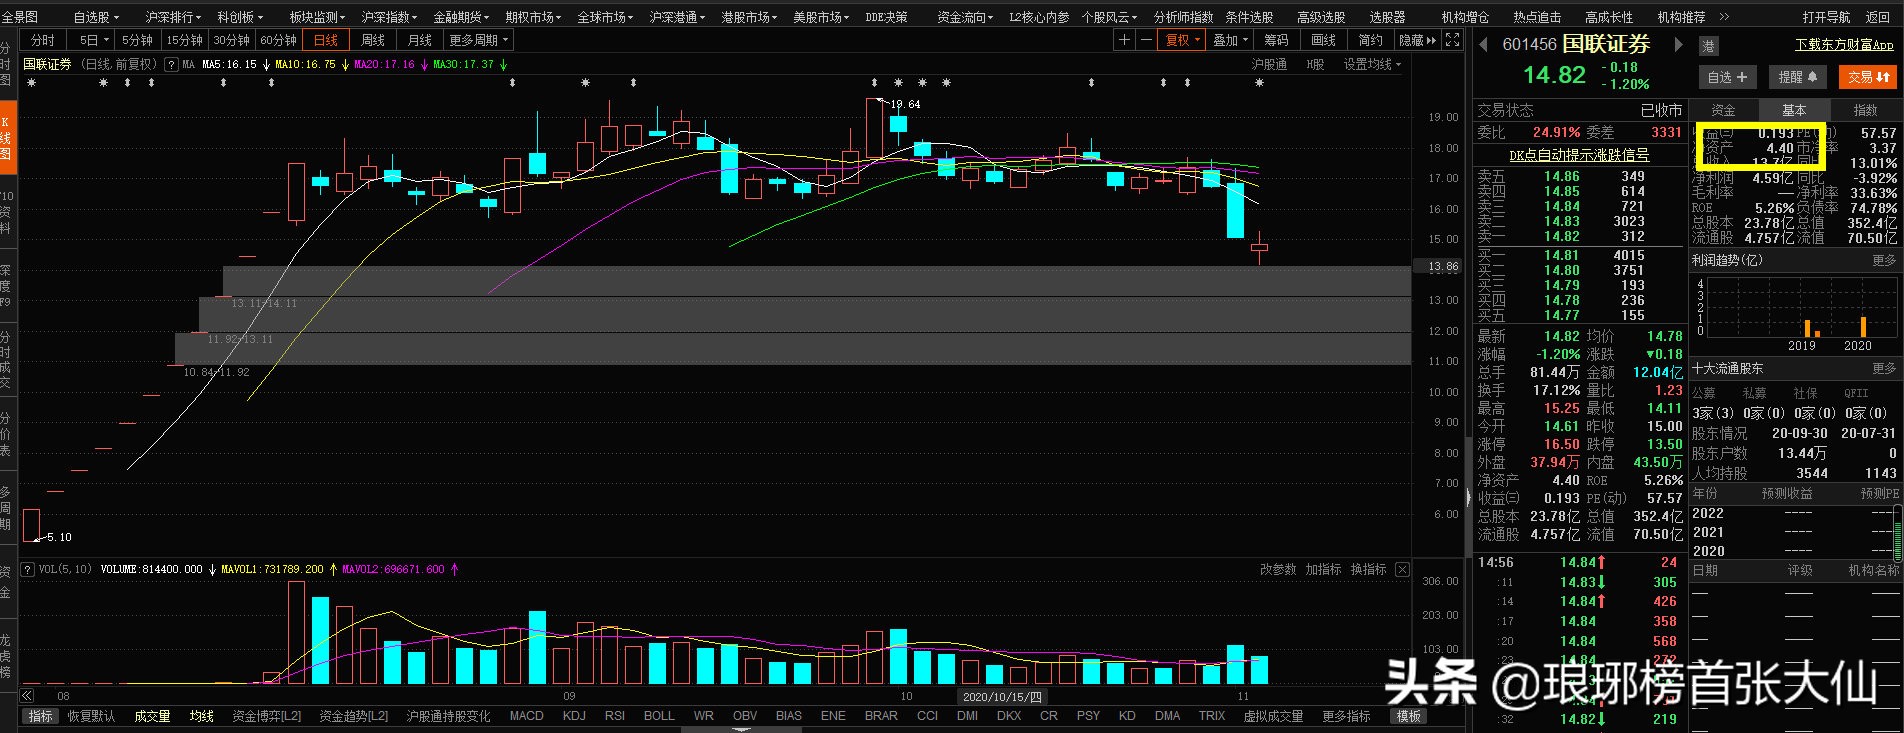Toggle H股 overlay
This screenshot has width=1904, height=733.
pos(1315,64)
